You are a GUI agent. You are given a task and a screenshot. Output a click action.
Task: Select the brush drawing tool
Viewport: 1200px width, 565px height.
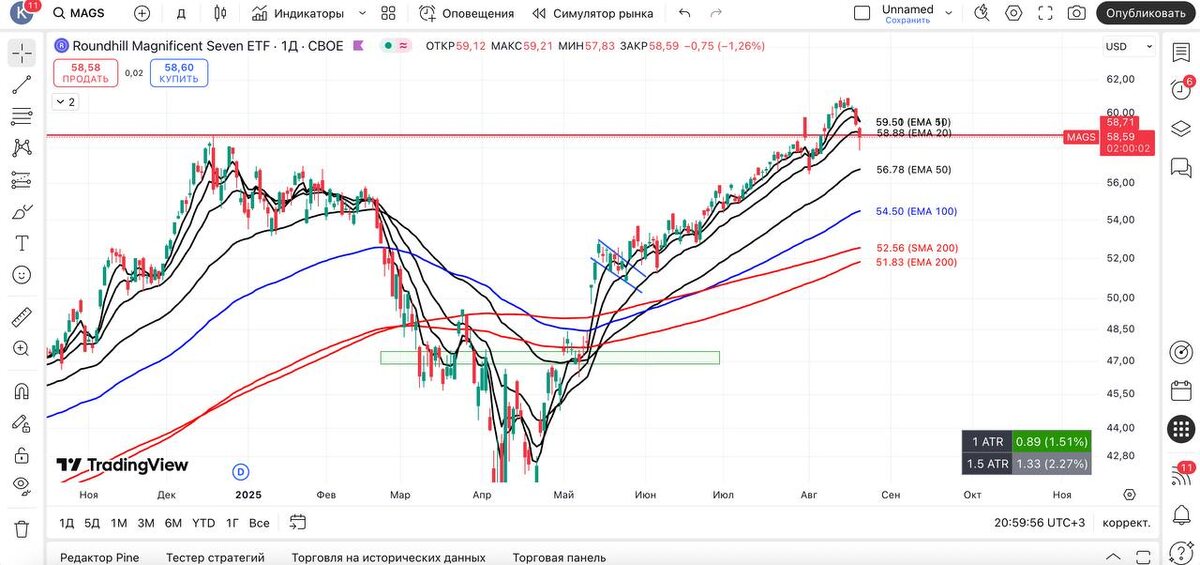tap(21, 212)
